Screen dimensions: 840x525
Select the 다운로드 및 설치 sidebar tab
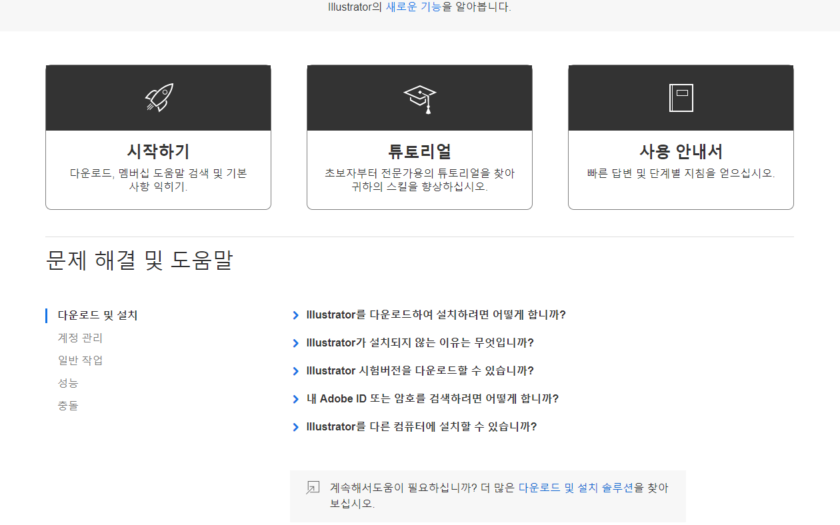tap(98, 315)
